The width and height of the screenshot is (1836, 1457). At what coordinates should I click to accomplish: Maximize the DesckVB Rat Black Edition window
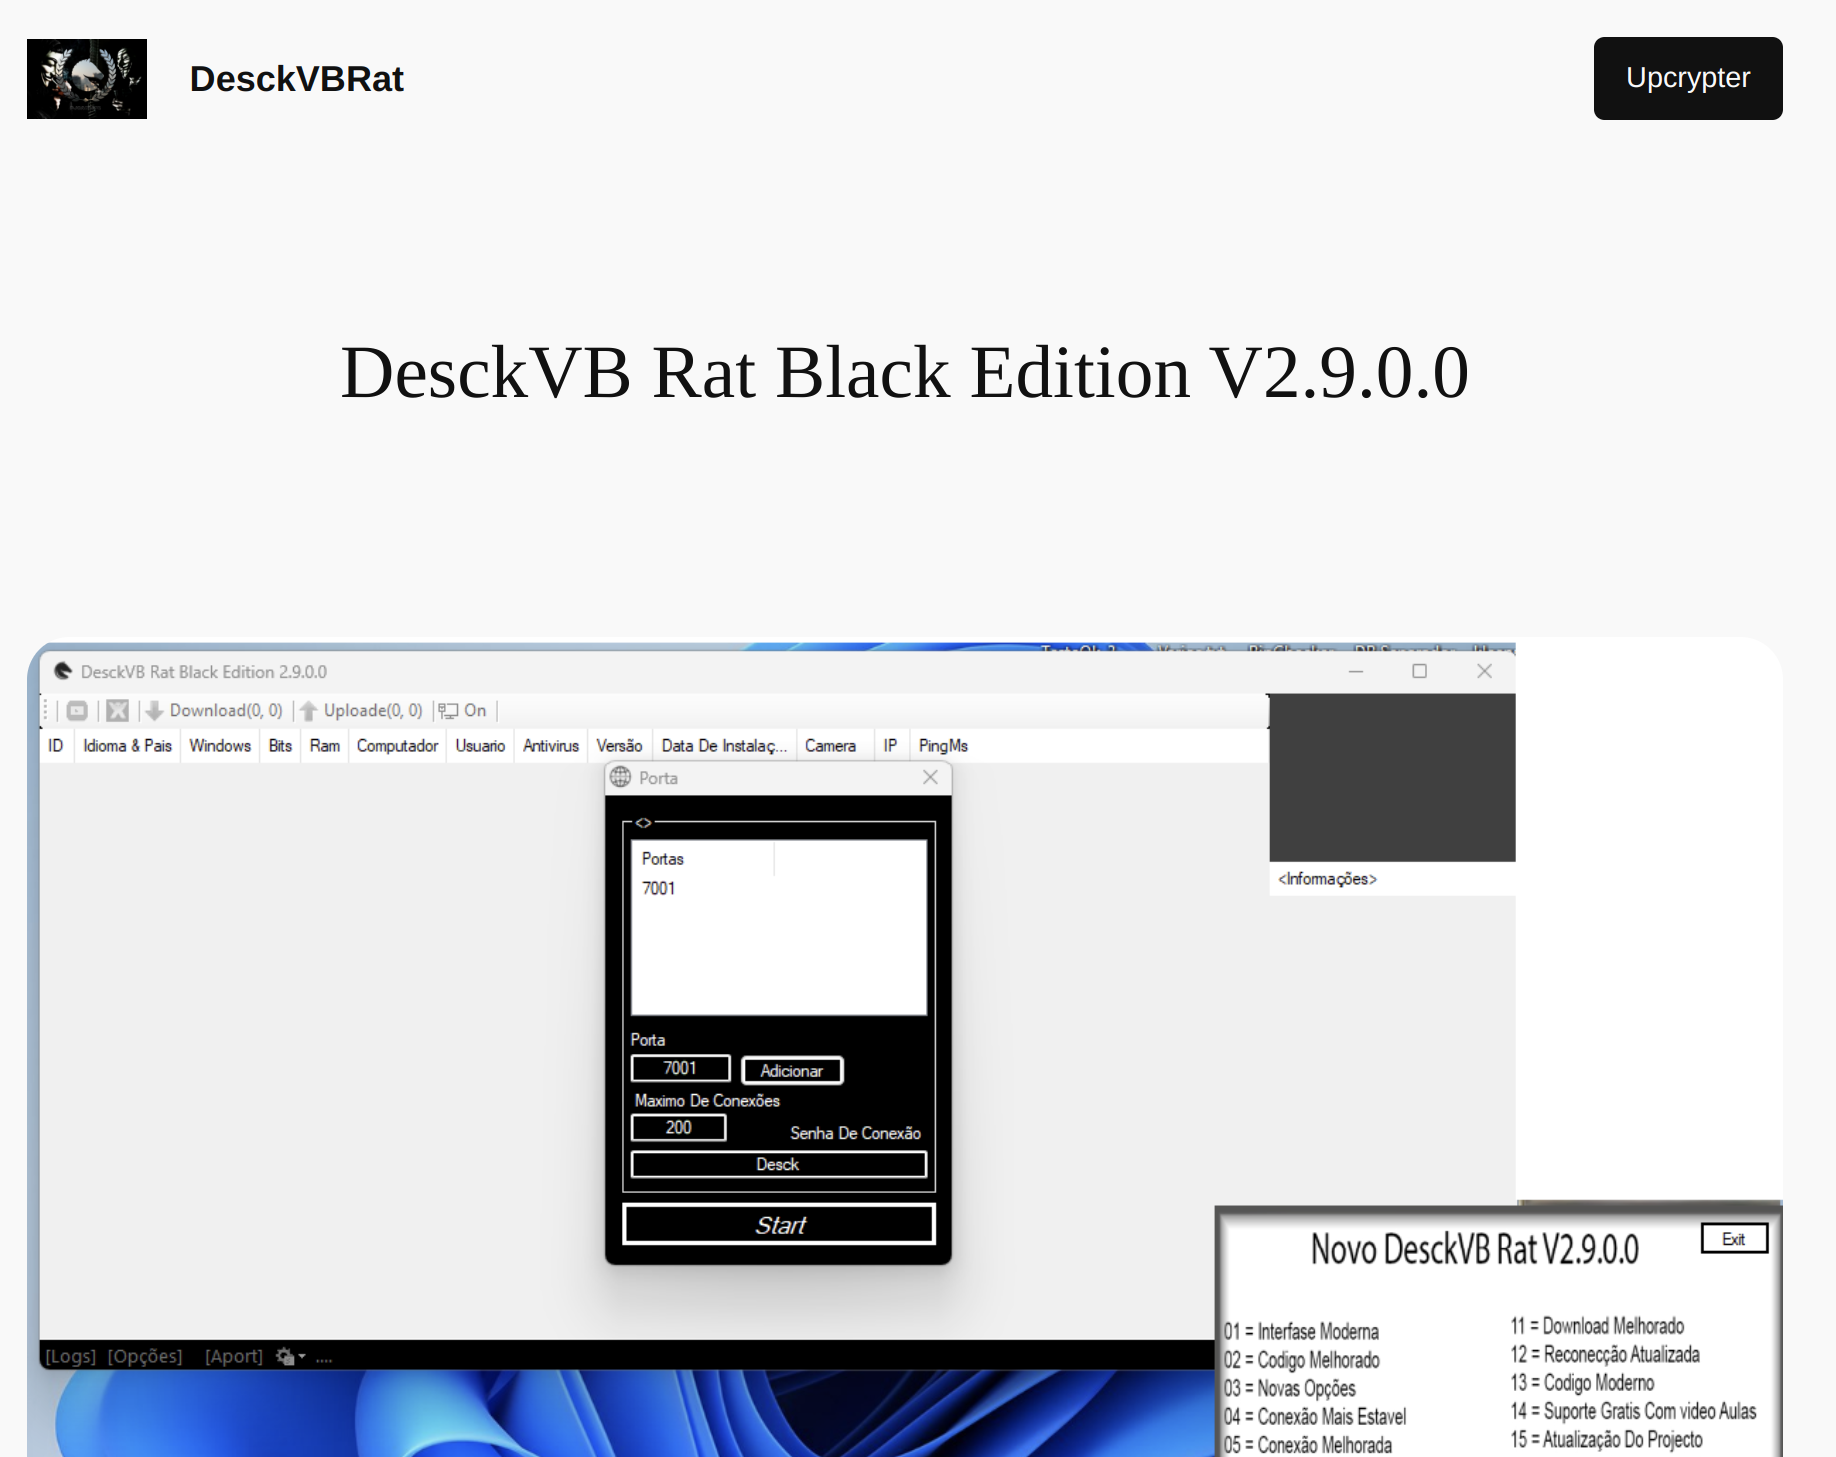coord(1419,671)
